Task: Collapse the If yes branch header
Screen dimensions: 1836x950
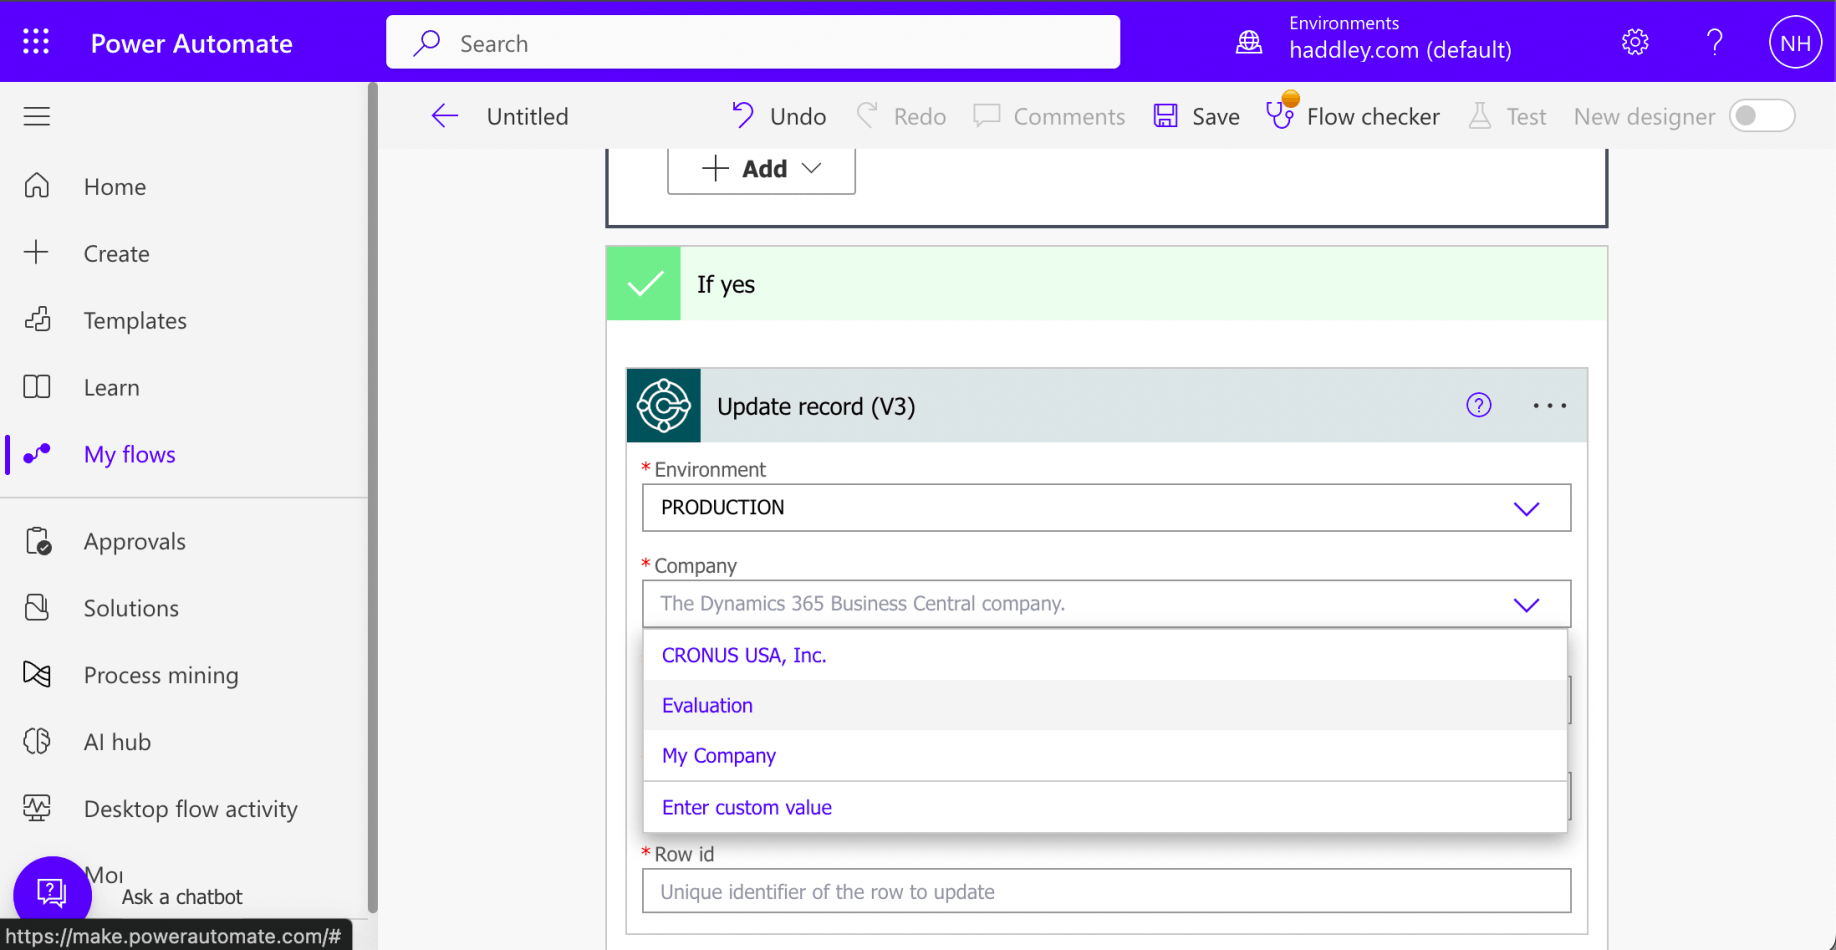Action: [x=1106, y=284]
